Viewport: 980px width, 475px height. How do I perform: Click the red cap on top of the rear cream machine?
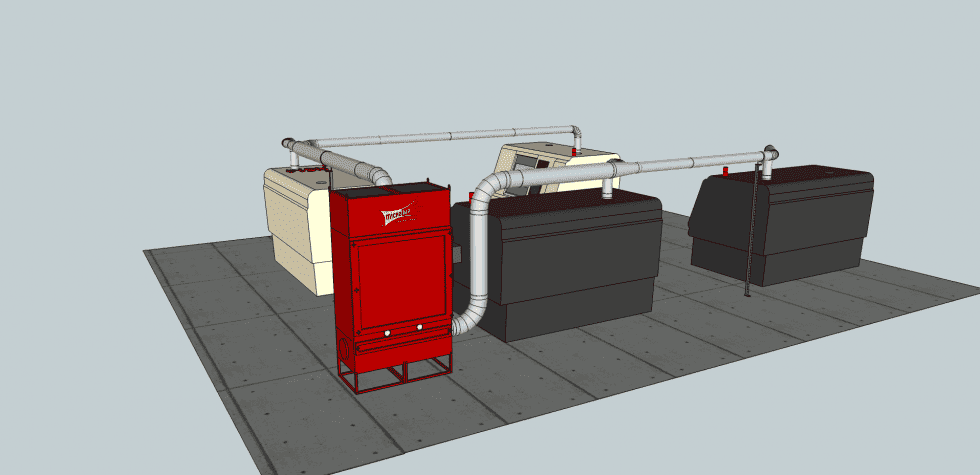tap(574, 152)
